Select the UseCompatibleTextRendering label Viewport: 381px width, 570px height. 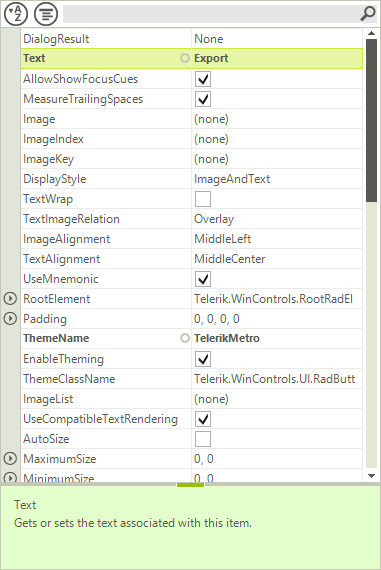tap(100, 419)
